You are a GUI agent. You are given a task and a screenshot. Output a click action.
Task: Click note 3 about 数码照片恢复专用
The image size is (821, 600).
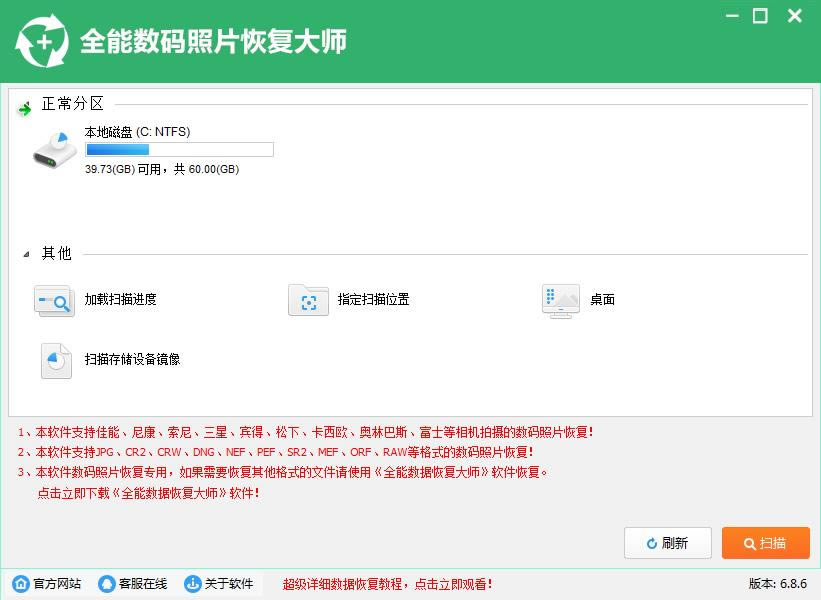(283, 472)
